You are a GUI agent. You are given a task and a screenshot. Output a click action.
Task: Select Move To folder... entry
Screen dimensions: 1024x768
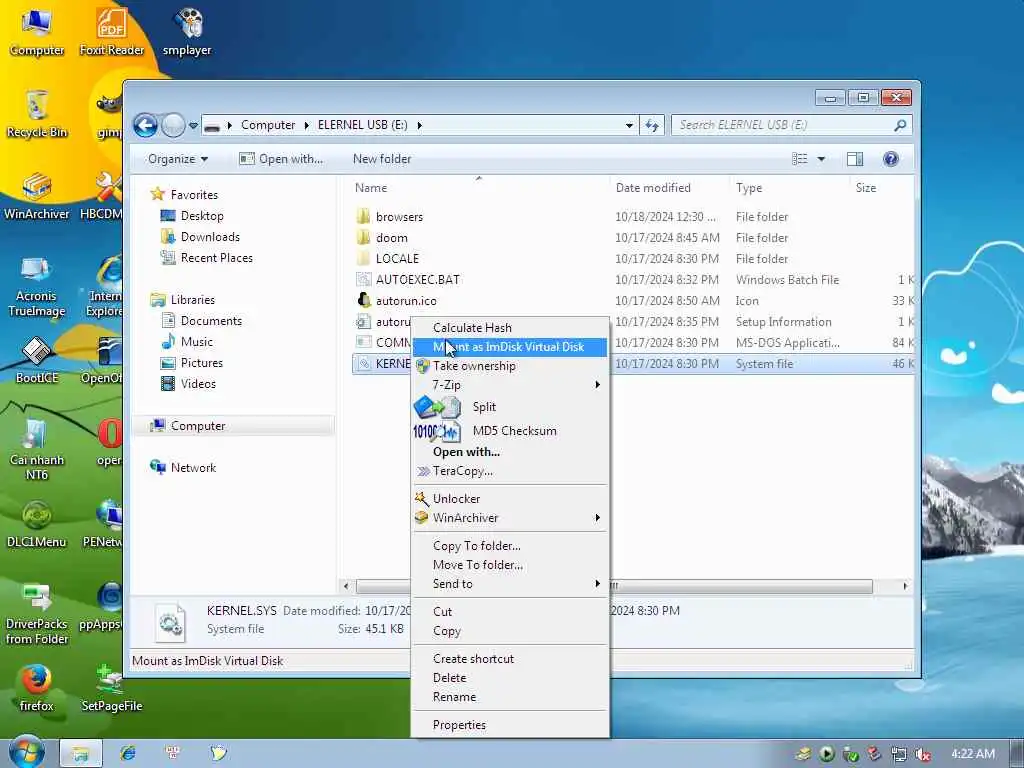click(x=510, y=565)
